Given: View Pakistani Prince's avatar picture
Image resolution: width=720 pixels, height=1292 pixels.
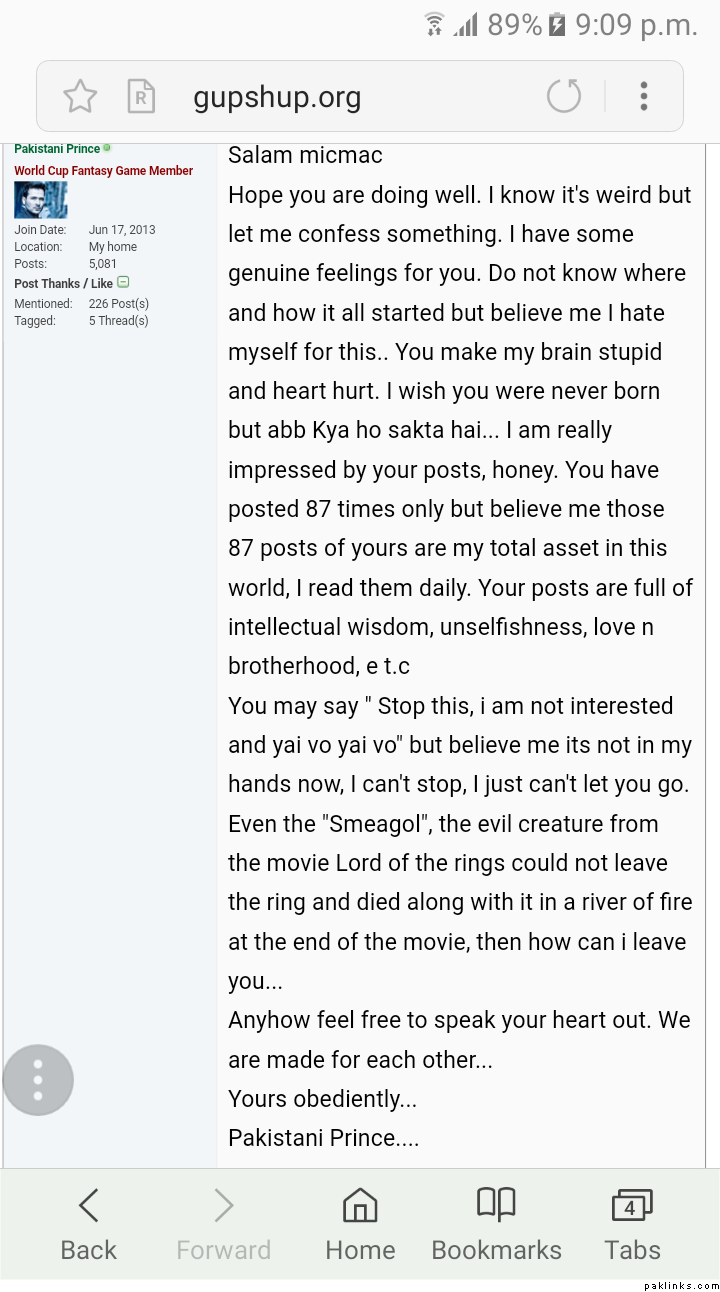Looking at the screenshot, I should [40, 200].
